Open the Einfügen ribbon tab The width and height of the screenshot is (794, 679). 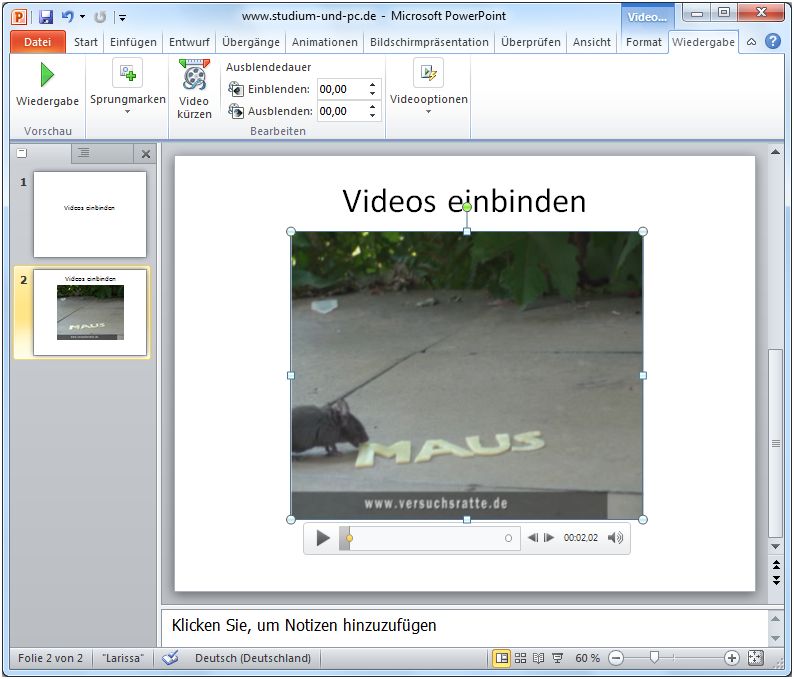click(x=133, y=42)
